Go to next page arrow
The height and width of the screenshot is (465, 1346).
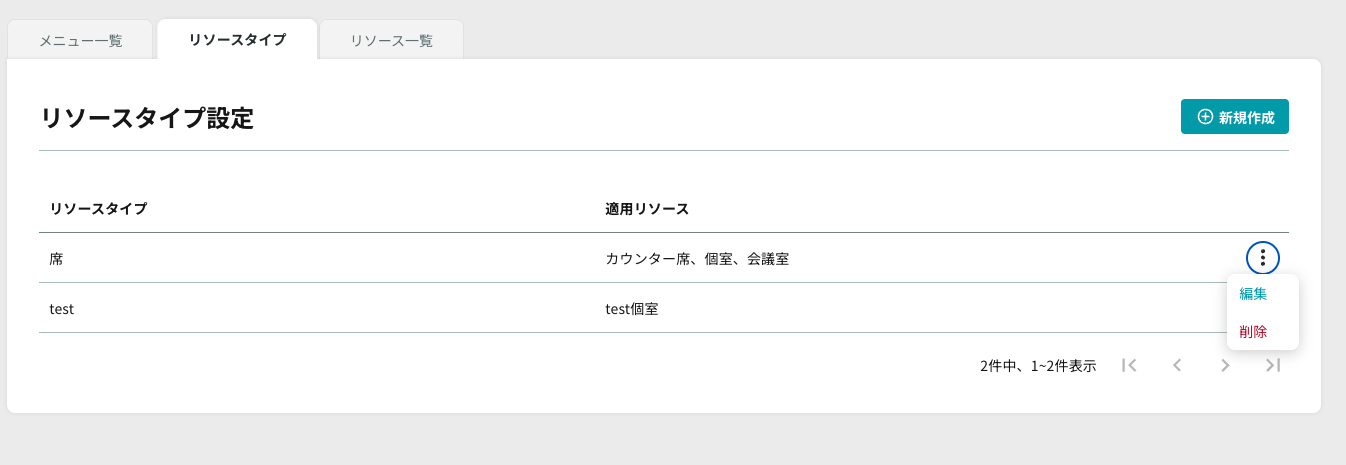(x=1225, y=366)
